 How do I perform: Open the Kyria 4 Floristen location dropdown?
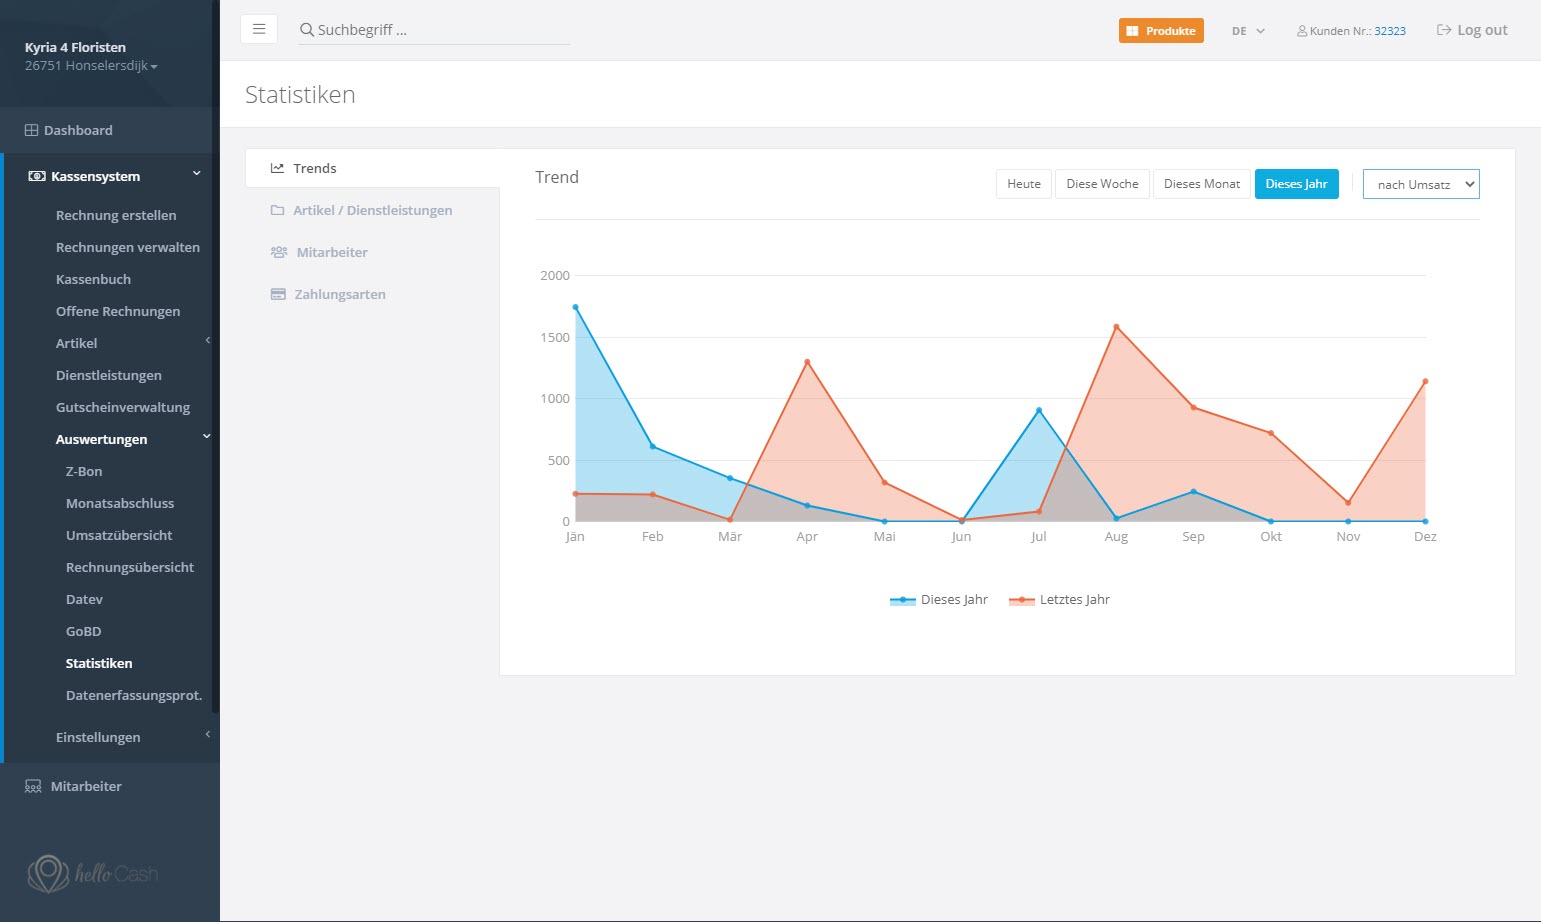tap(91, 66)
